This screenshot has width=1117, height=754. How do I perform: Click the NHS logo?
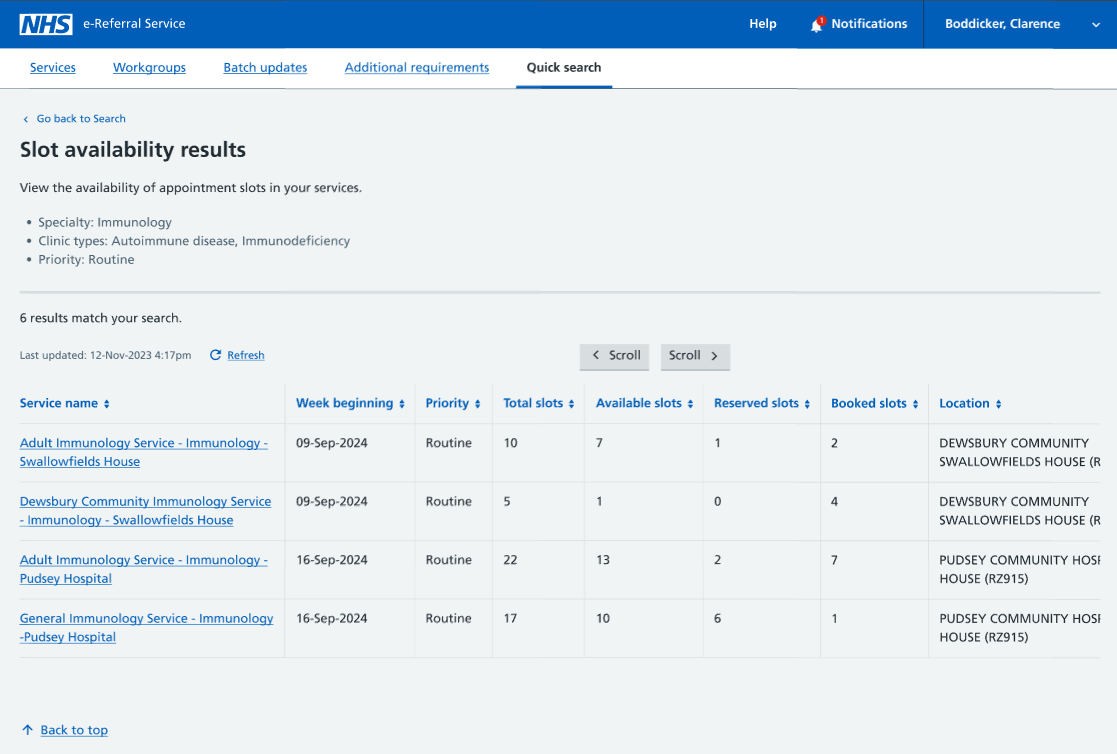46,24
